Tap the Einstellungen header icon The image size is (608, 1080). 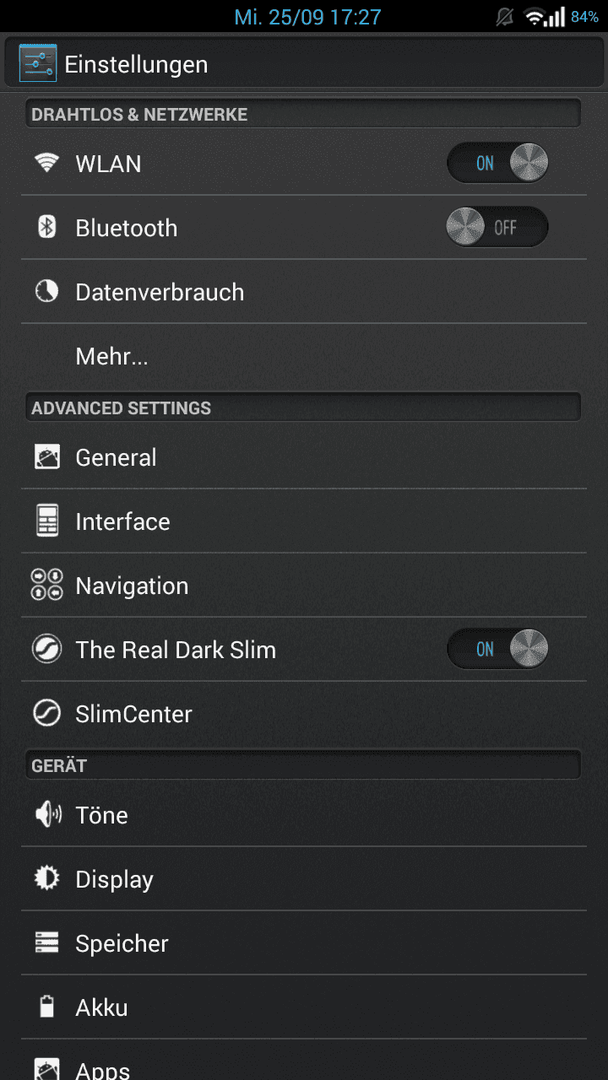pyautogui.click(x=37, y=63)
